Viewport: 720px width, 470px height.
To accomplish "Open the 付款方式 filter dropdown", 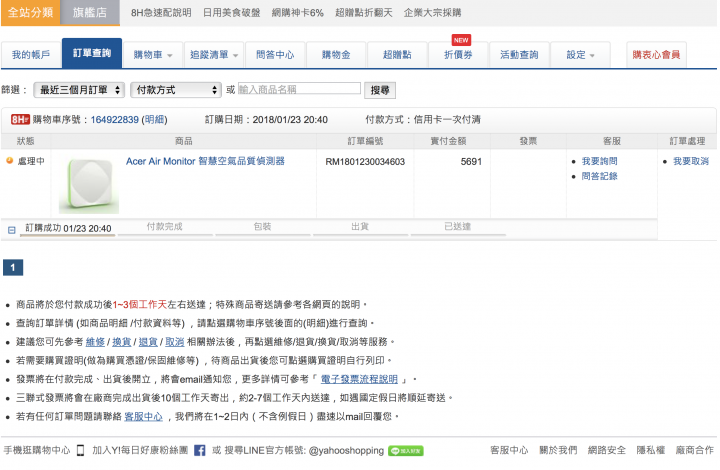I will pyautogui.click(x=176, y=90).
